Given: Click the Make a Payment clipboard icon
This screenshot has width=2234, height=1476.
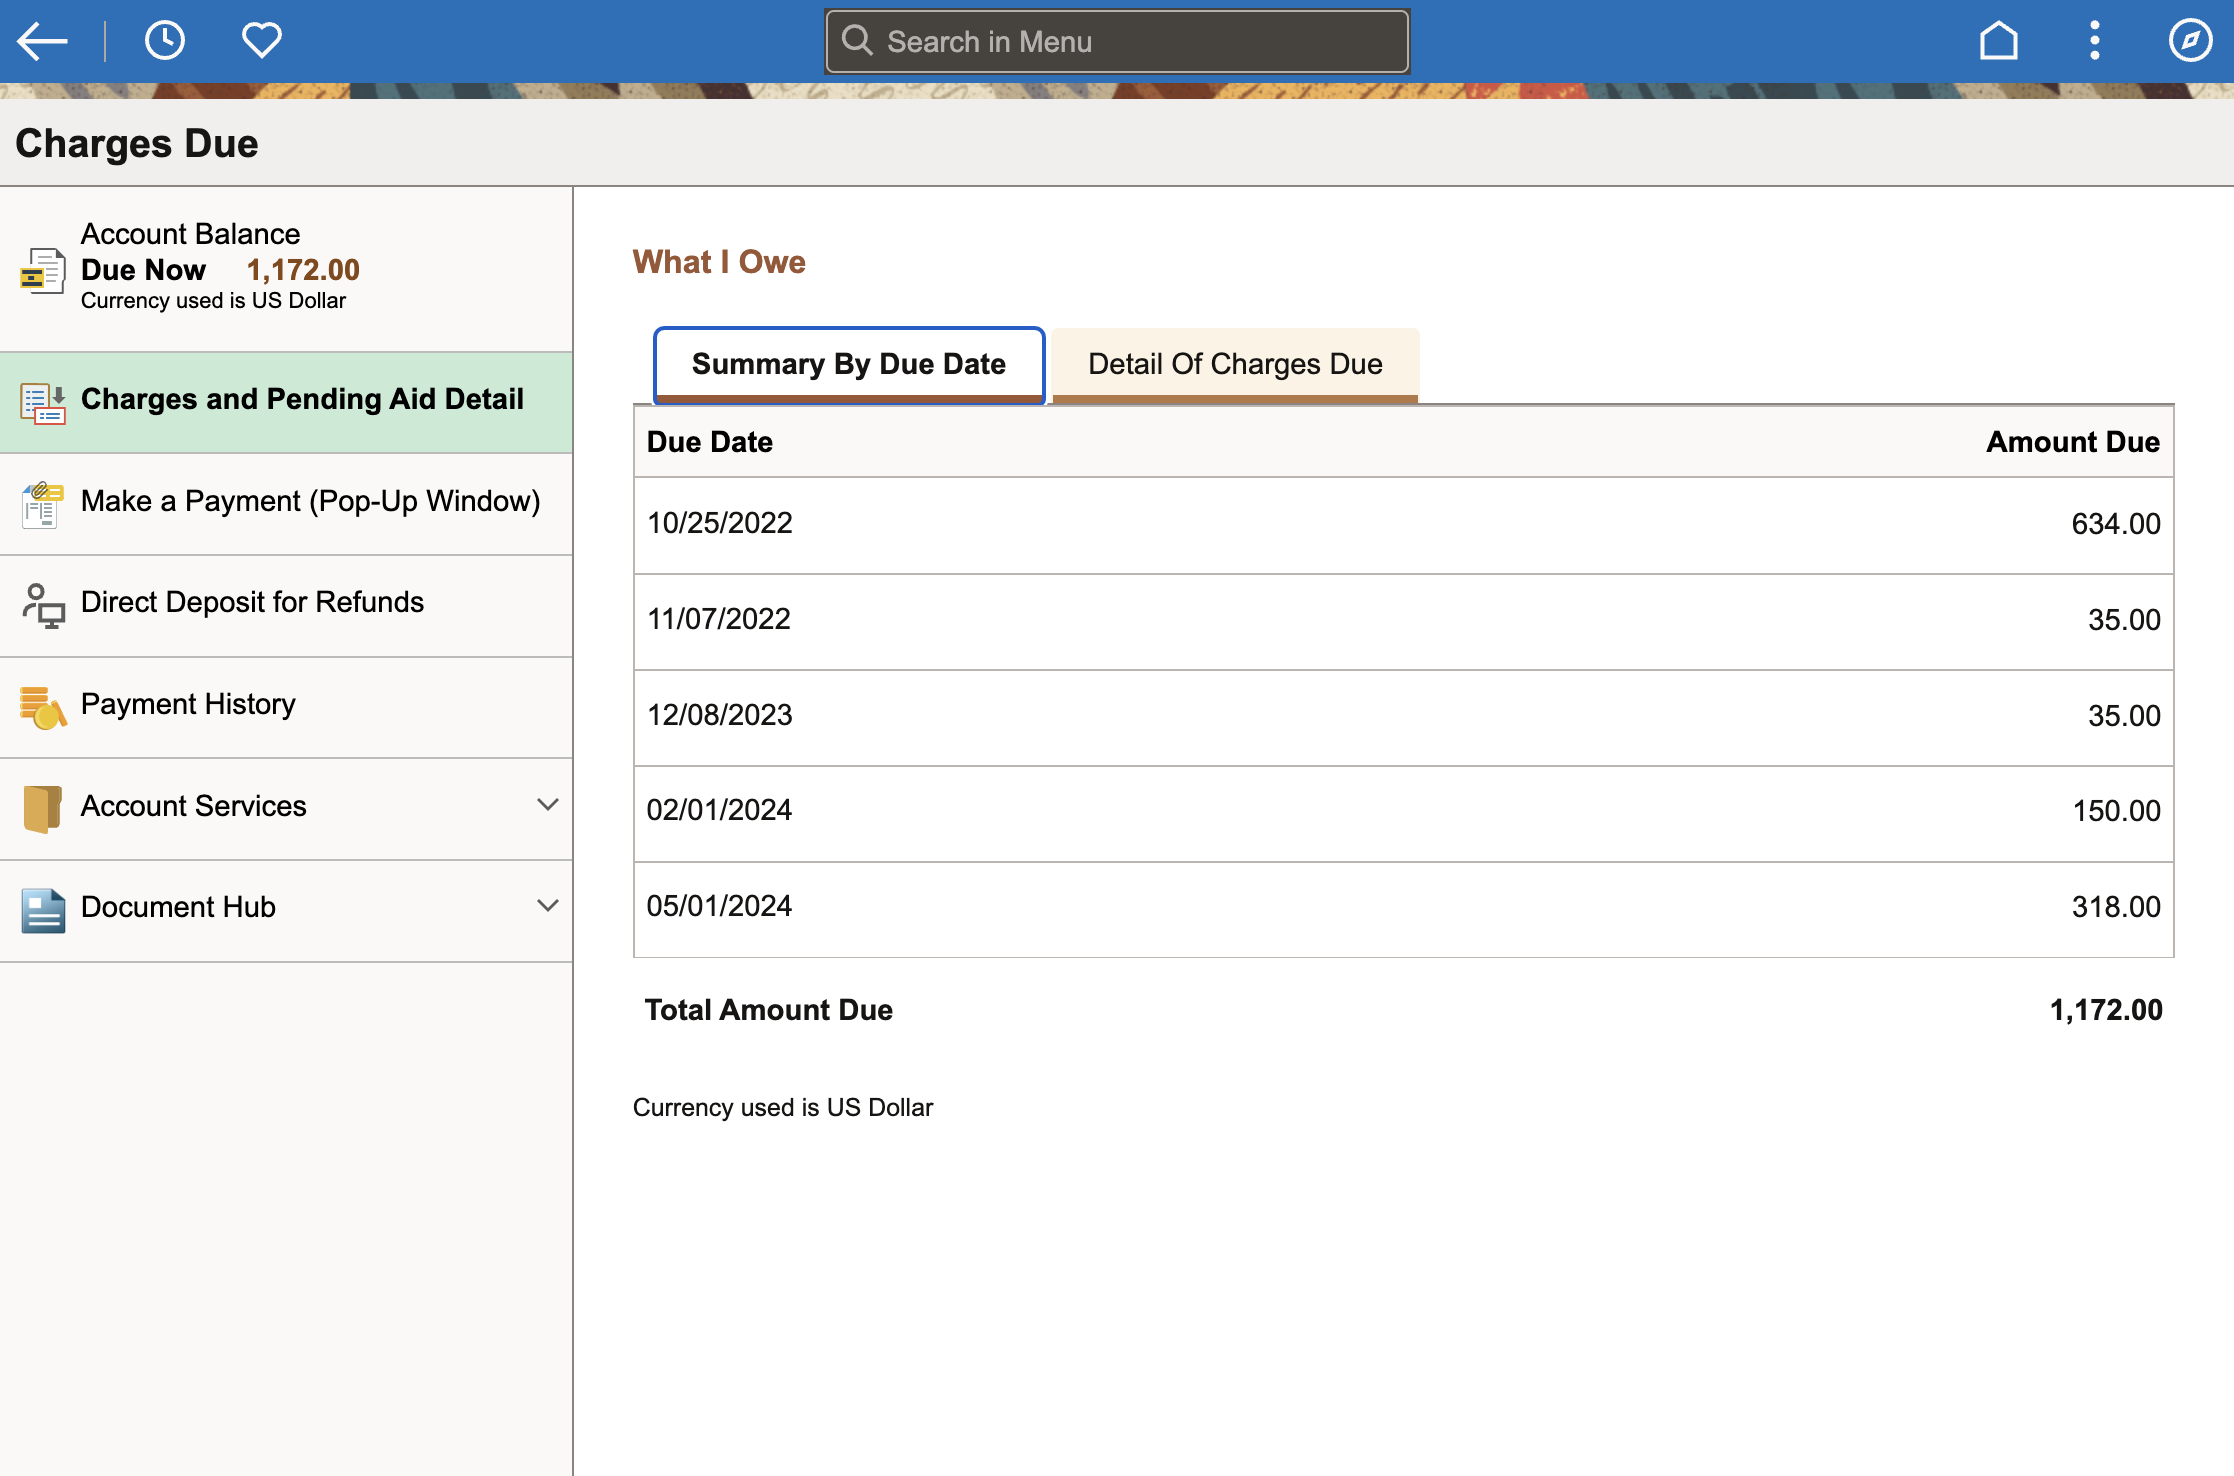Looking at the screenshot, I should (42, 505).
